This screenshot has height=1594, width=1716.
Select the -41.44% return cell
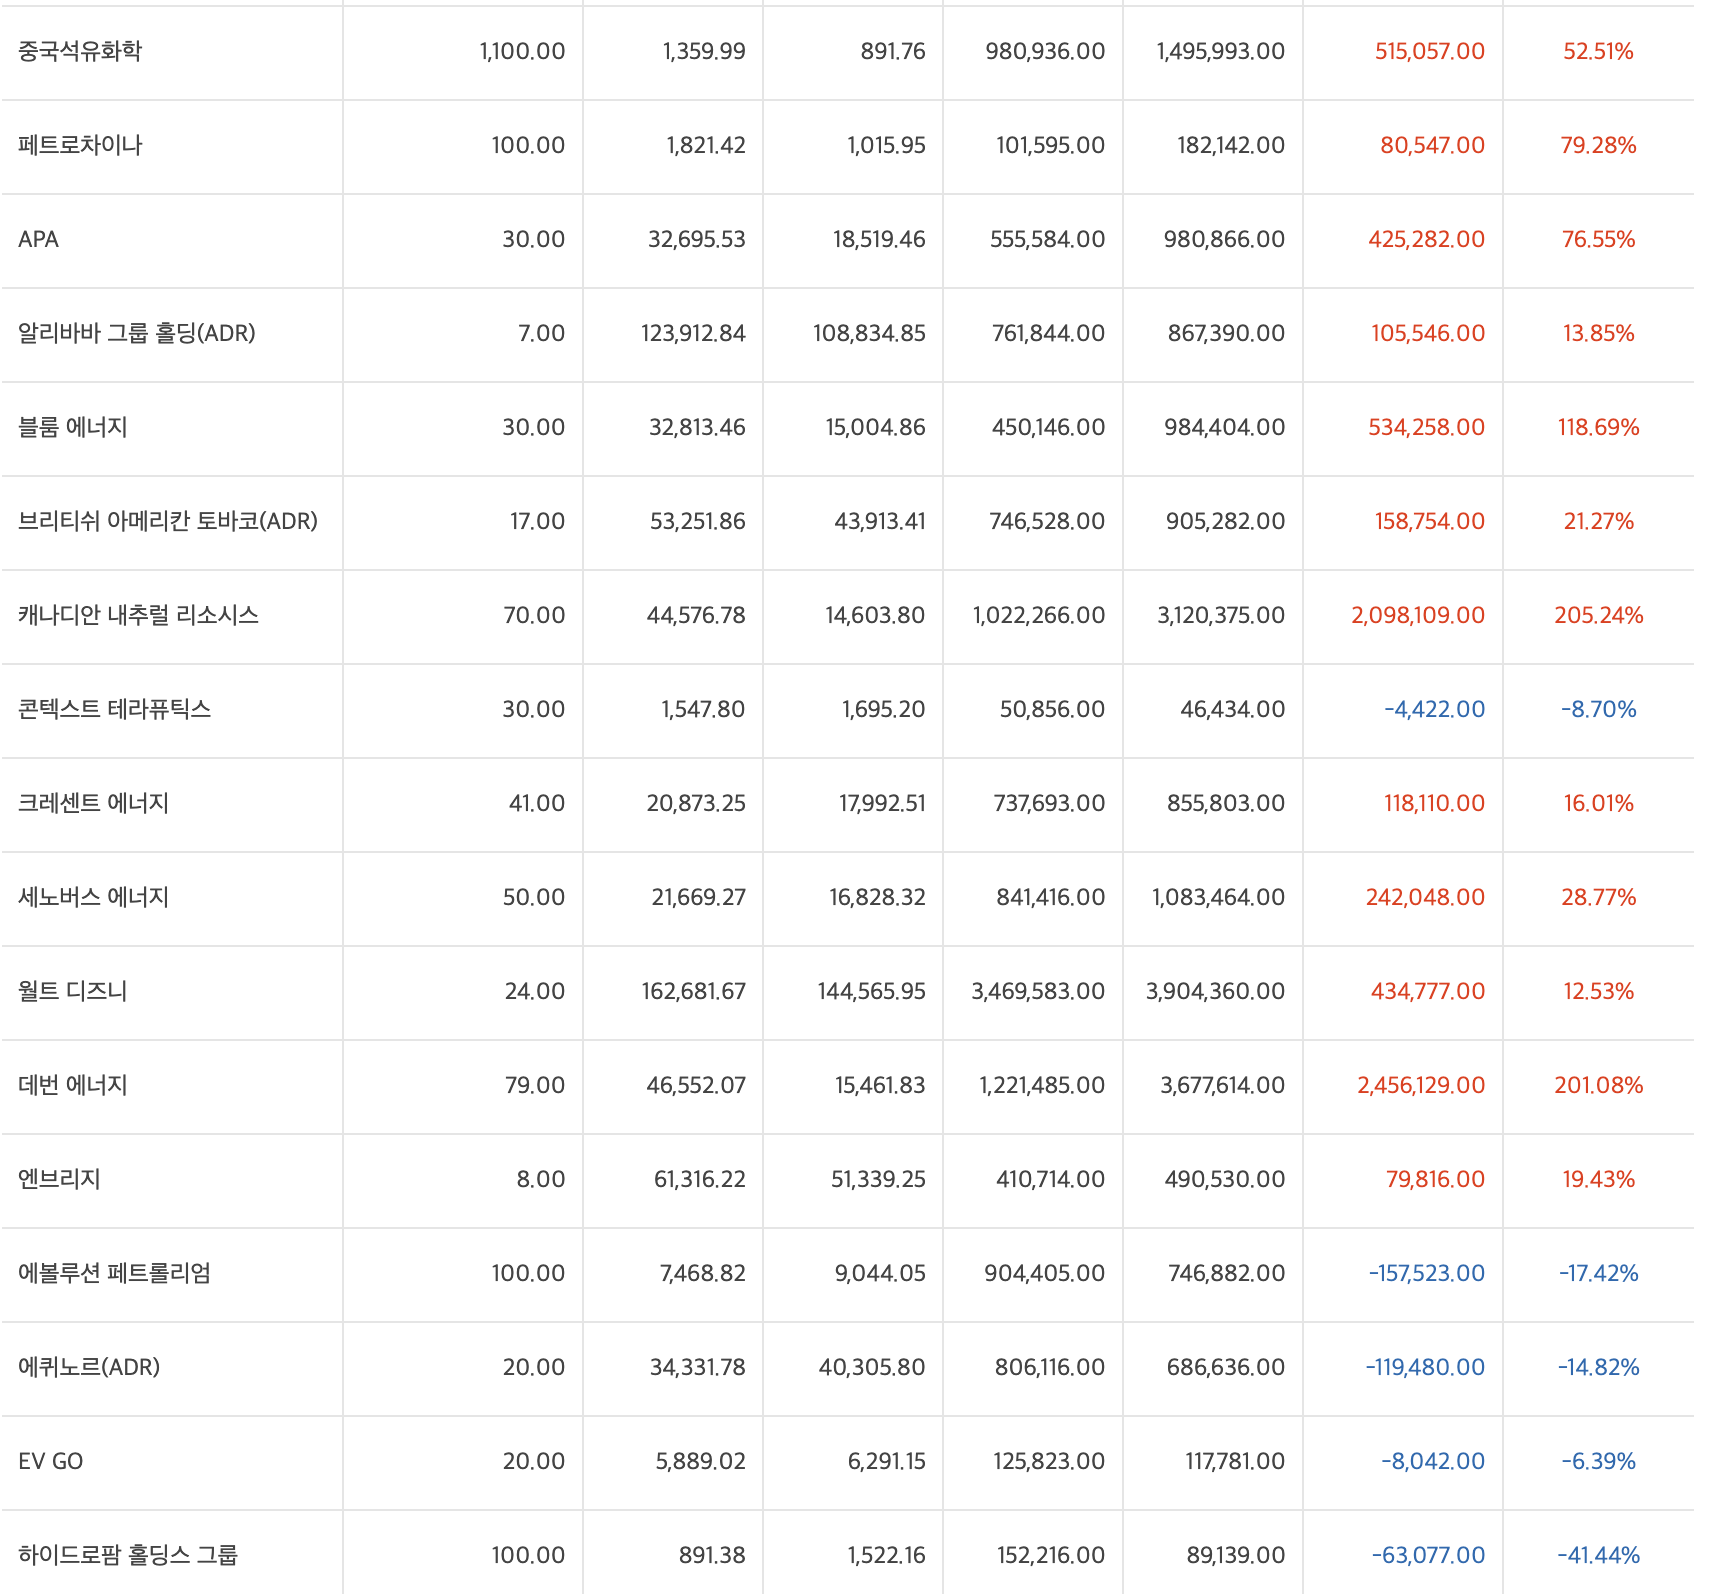coord(1598,1555)
